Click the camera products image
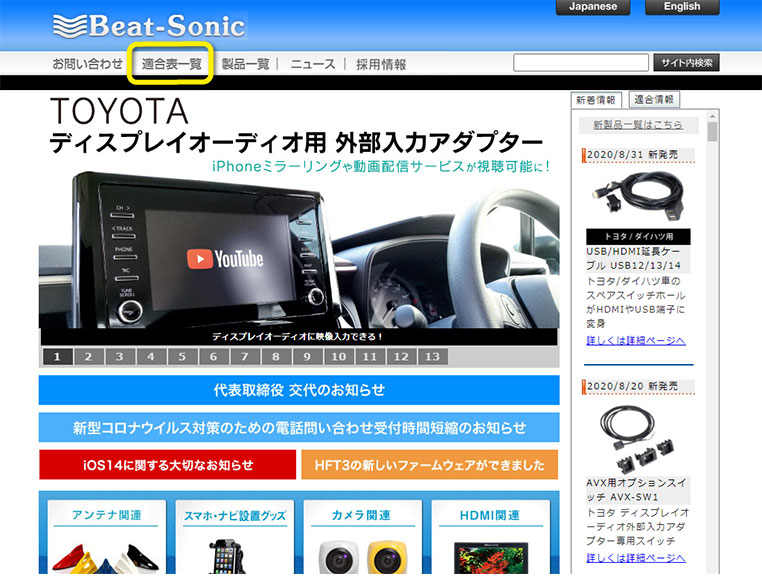Image resolution: width=762 pixels, height=584 pixels. point(363,557)
